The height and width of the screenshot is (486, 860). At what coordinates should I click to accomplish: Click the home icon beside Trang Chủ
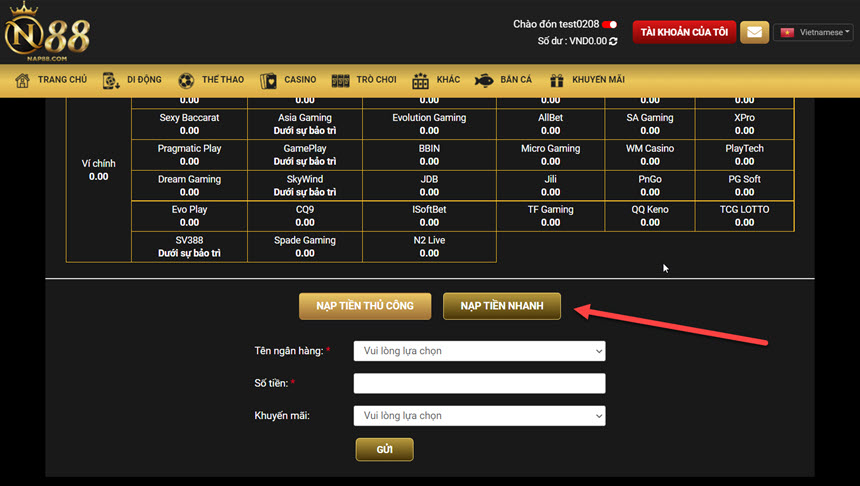point(22,80)
